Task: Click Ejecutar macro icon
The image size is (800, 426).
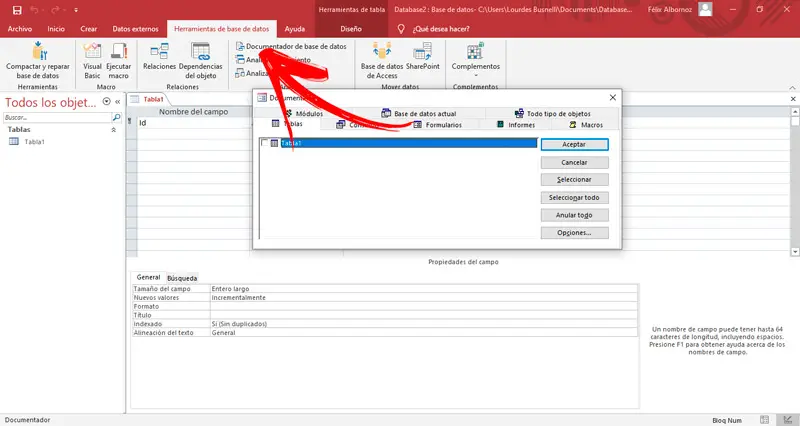Action: point(118,52)
